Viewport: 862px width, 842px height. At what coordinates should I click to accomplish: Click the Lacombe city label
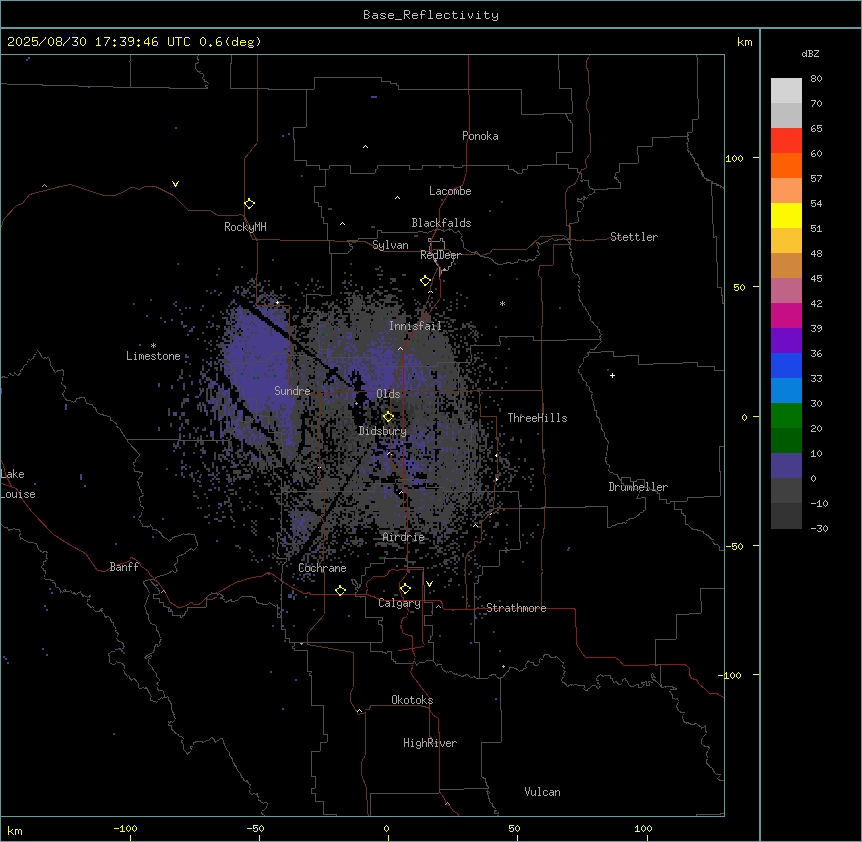(x=450, y=191)
